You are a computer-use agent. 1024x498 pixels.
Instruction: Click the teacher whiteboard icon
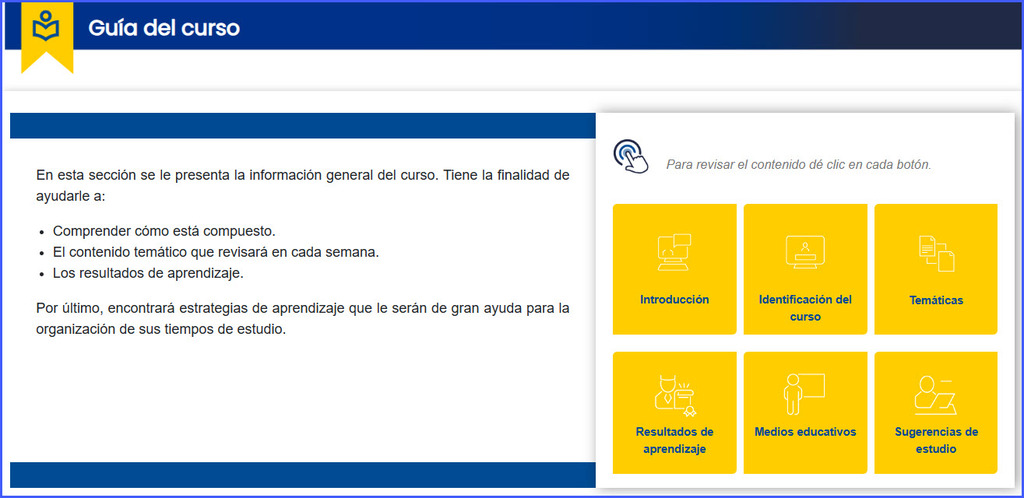(x=805, y=394)
